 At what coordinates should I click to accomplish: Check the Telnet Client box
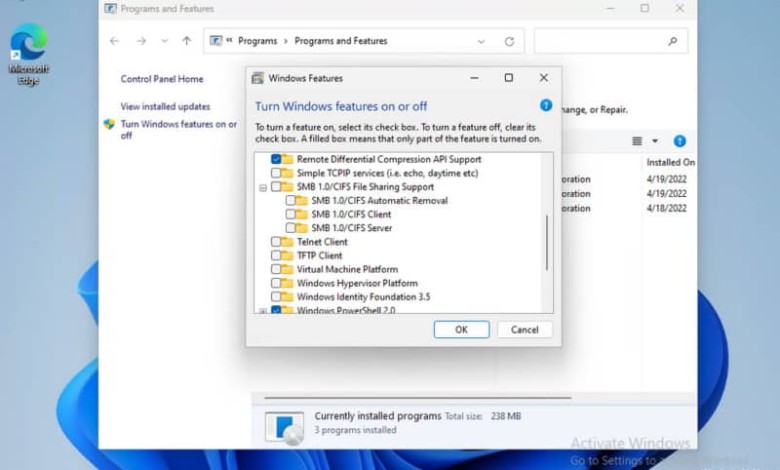276,242
